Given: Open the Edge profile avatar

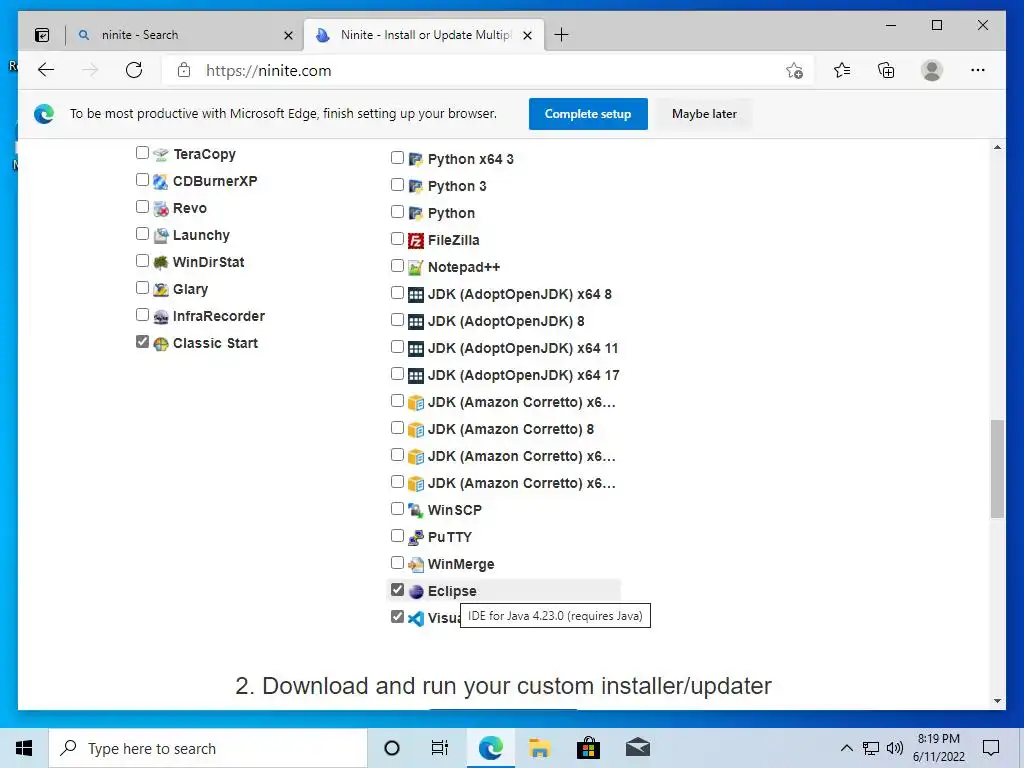Looking at the screenshot, I should 932,70.
